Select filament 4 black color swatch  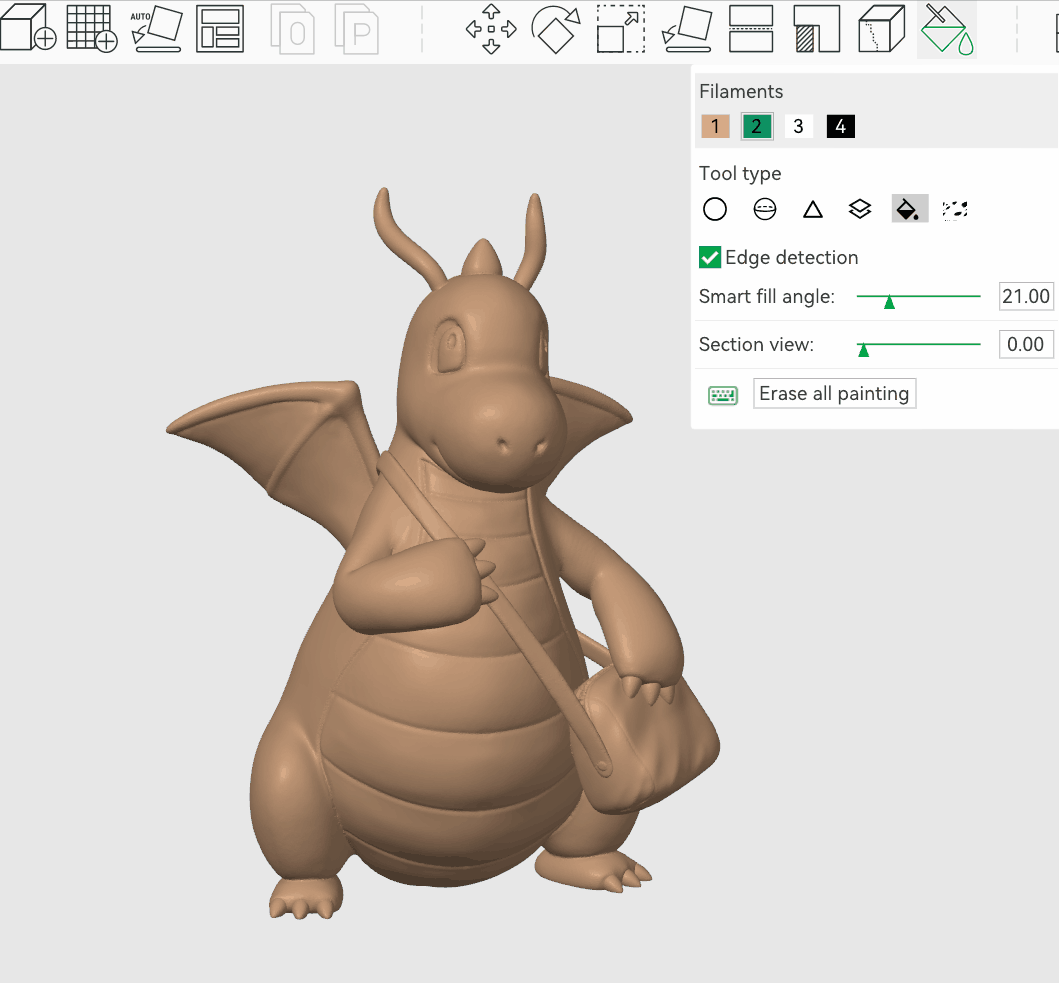click(x=840, y=126)
